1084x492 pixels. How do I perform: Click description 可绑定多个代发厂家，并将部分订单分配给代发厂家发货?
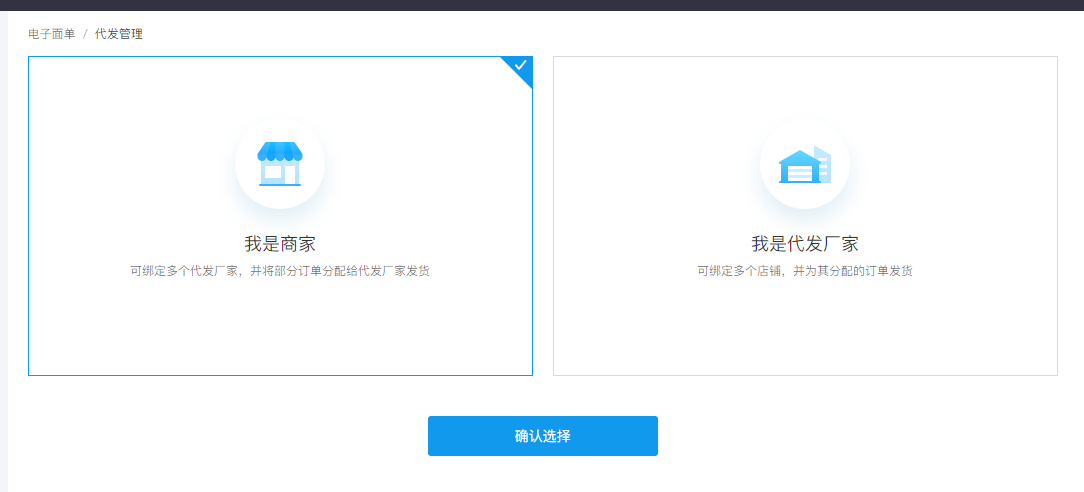coord(280,271)
